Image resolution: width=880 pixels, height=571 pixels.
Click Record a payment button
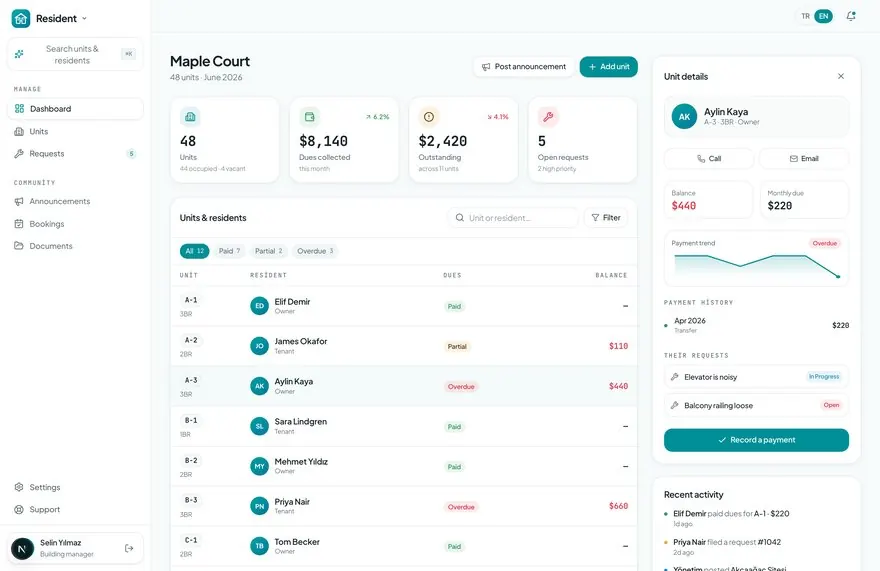pyautogui.click(x=756, y=440)
